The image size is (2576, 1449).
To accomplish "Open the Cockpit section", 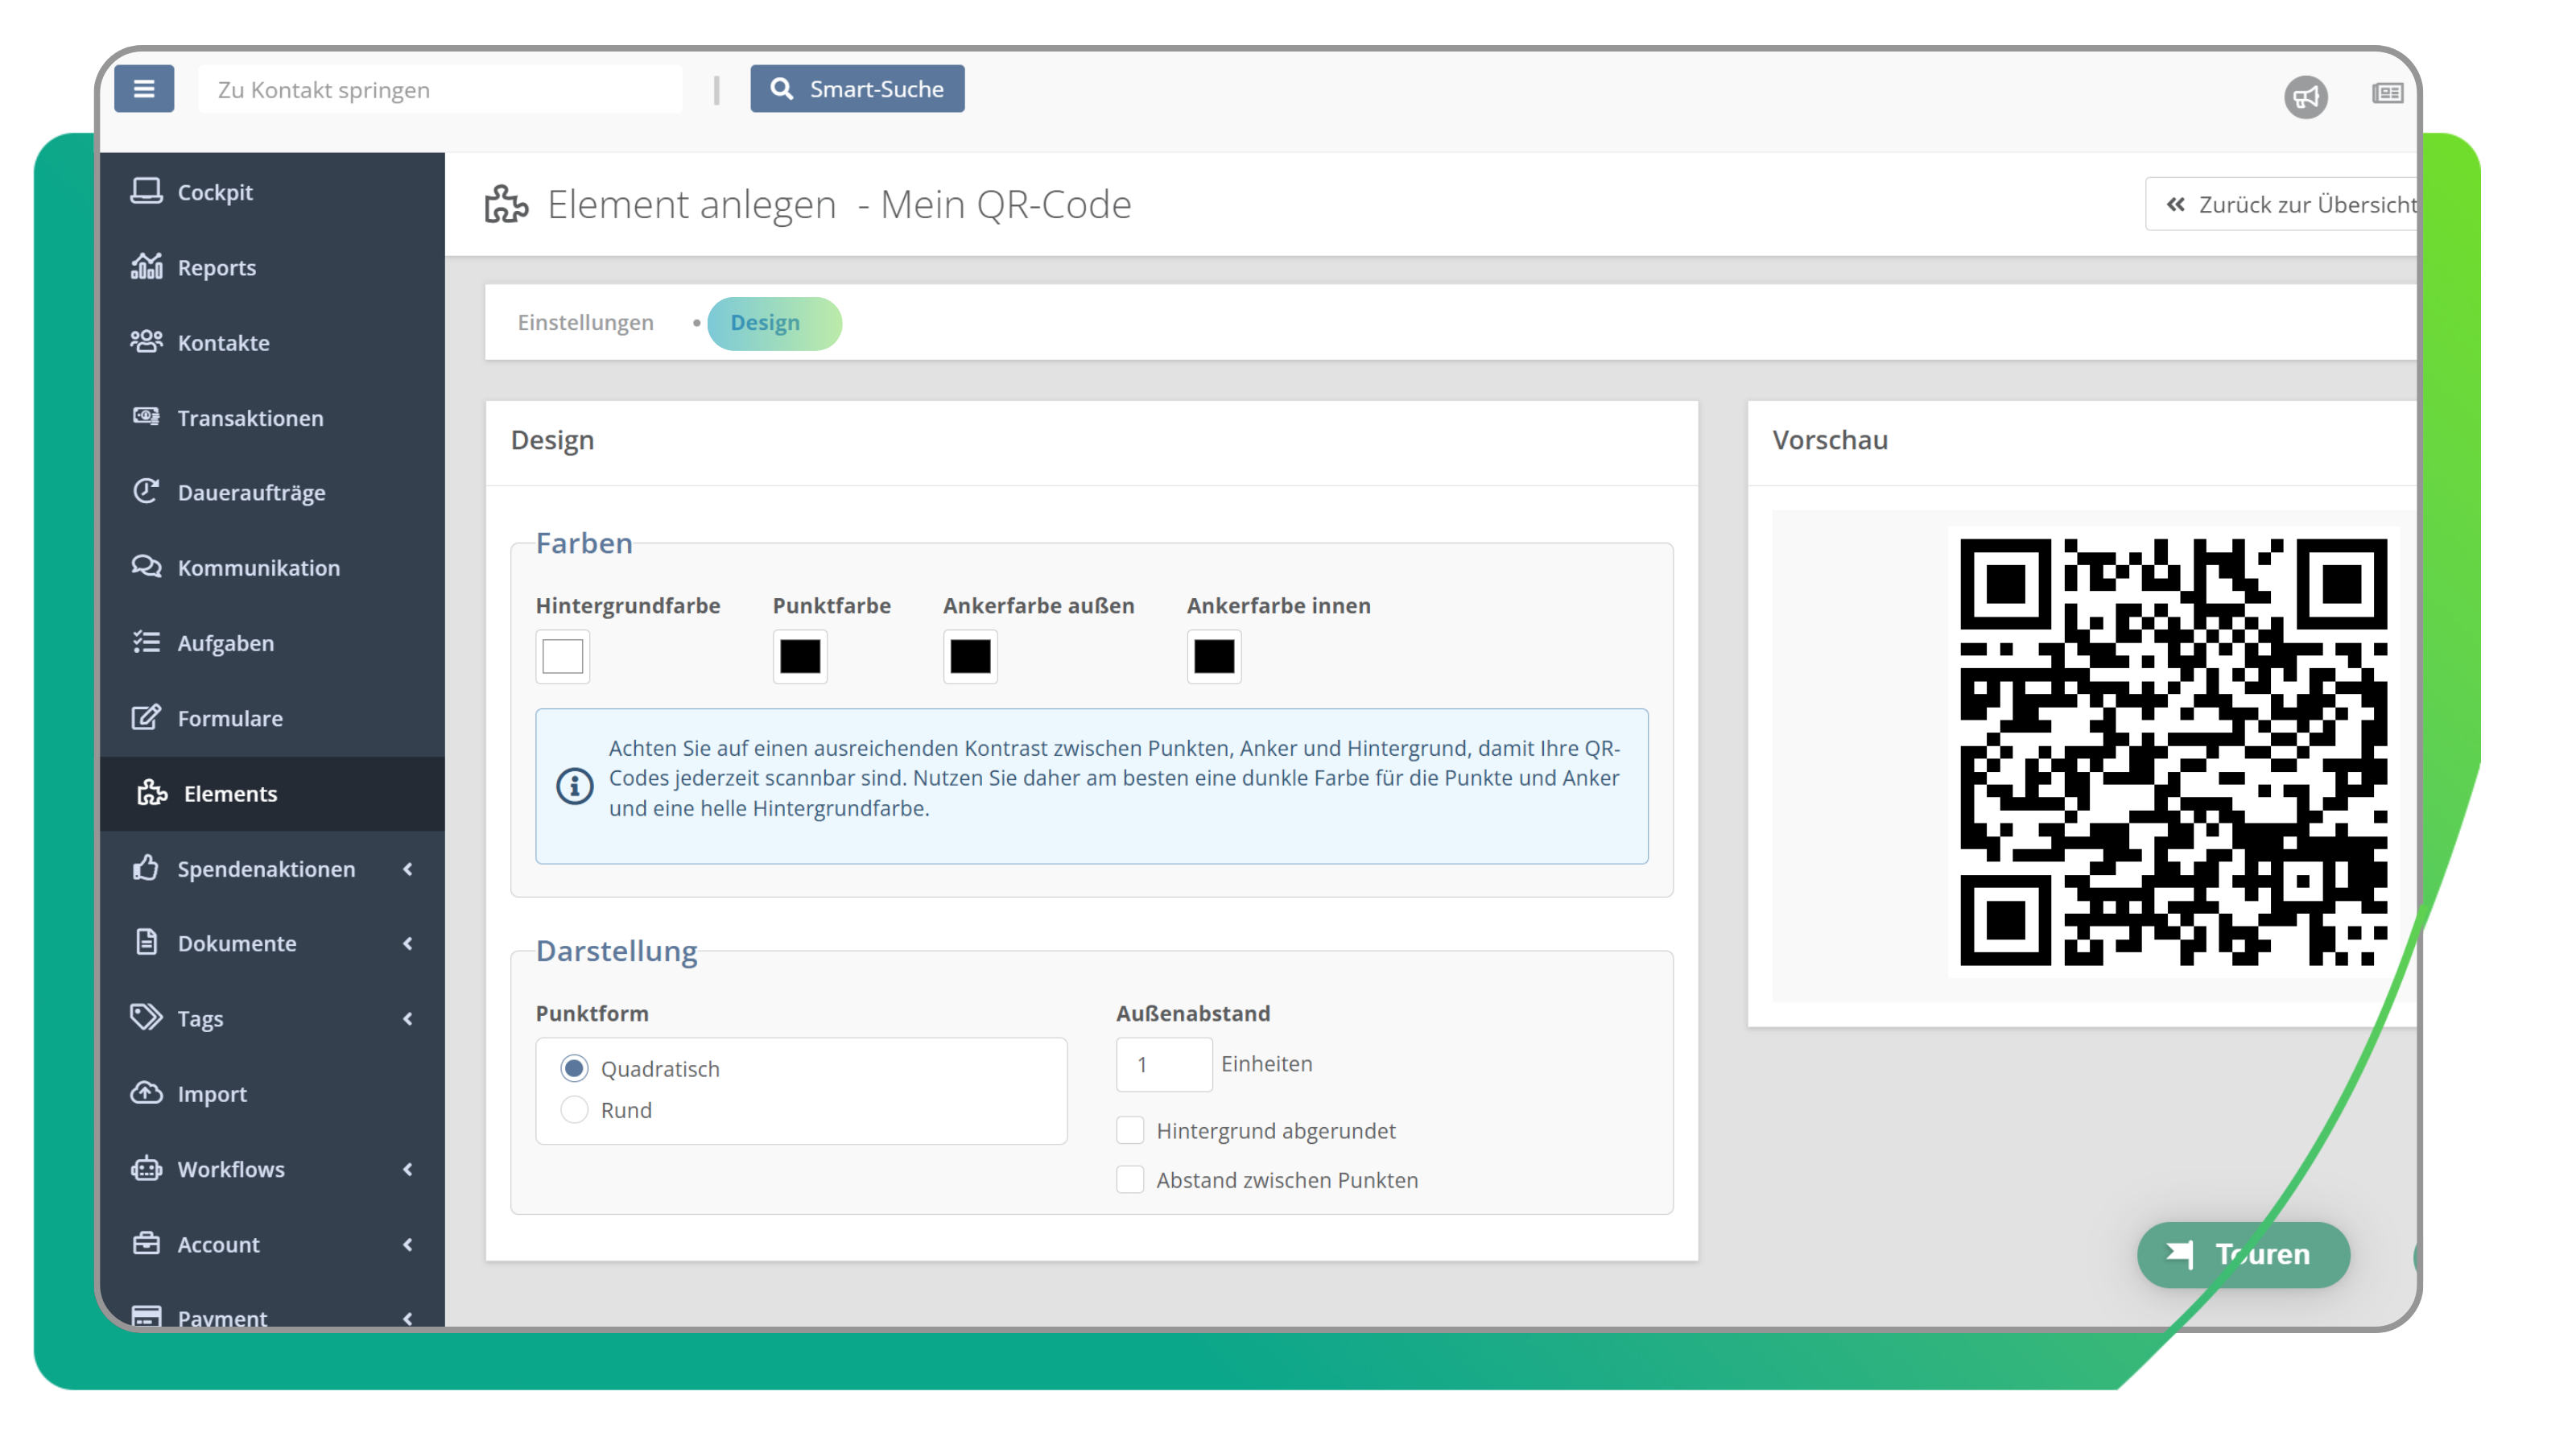I will (x=214, y=192).
